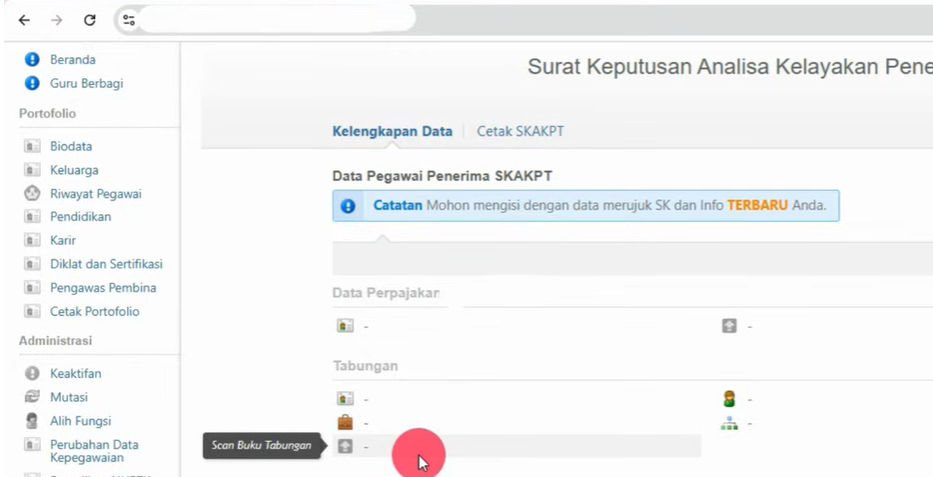Viewport: 933px width, 477px height.
Task: Open the Mutasi menu item
Action: 69,397
